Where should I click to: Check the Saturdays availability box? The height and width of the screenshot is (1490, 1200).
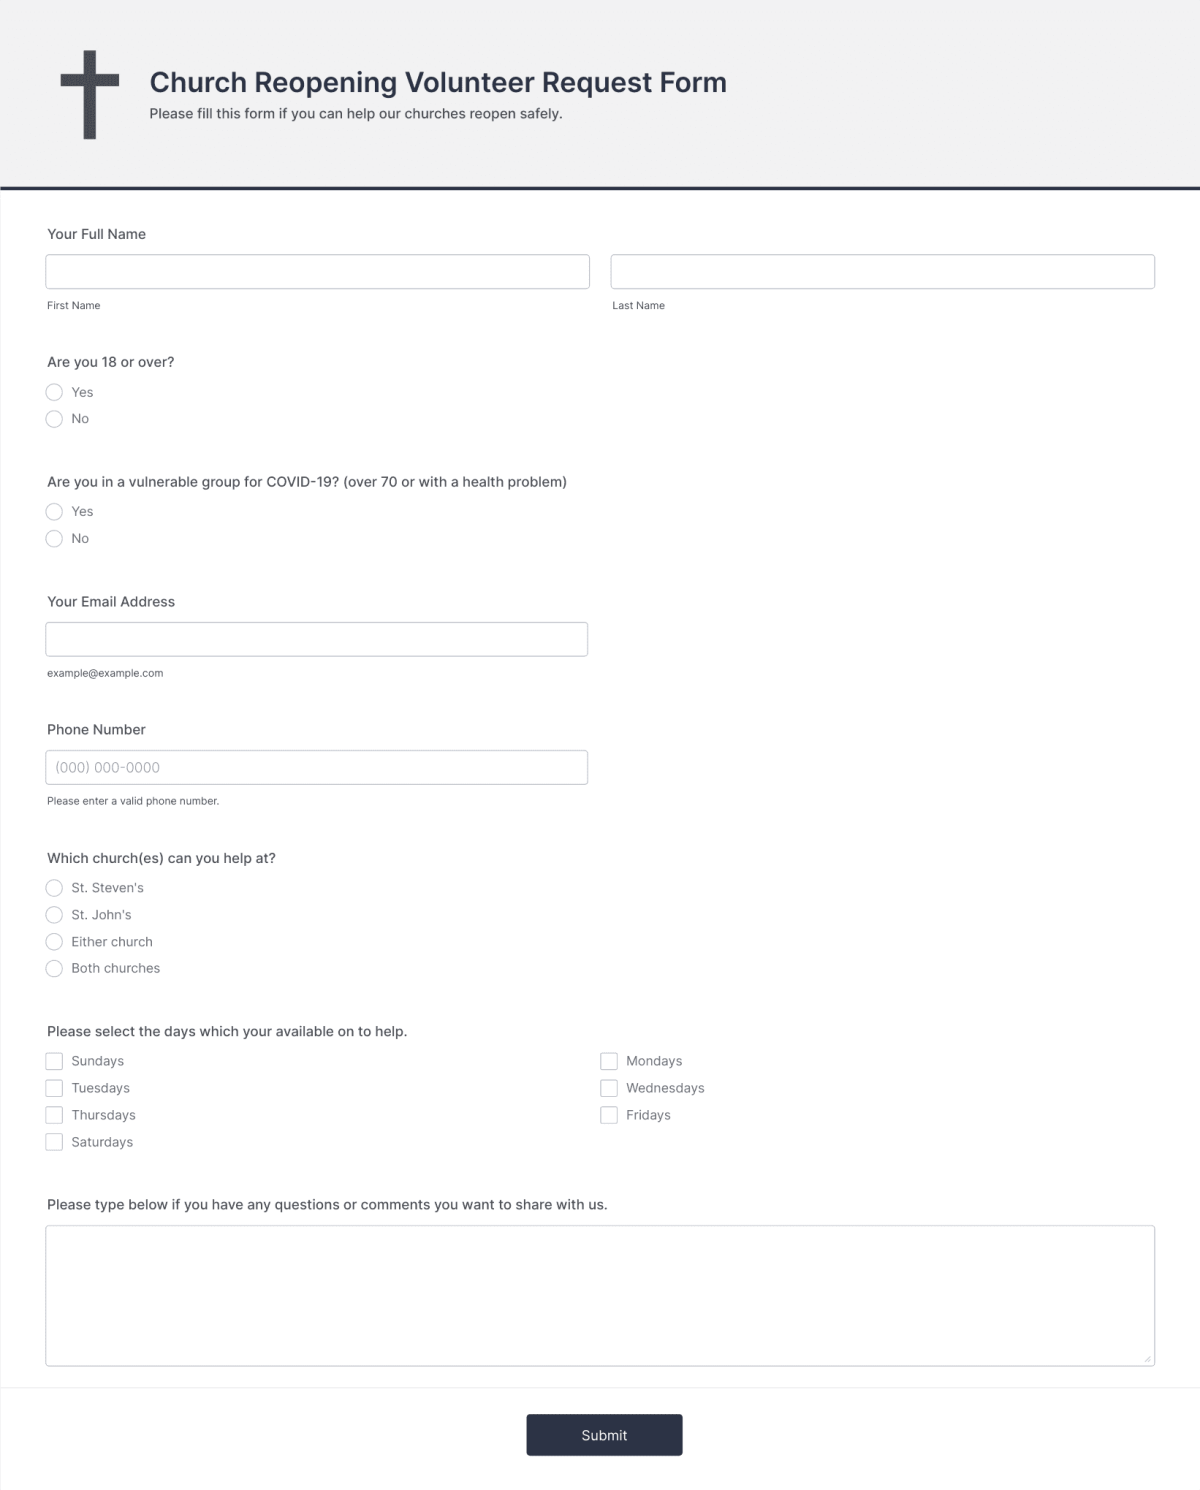coord(54,1141)
